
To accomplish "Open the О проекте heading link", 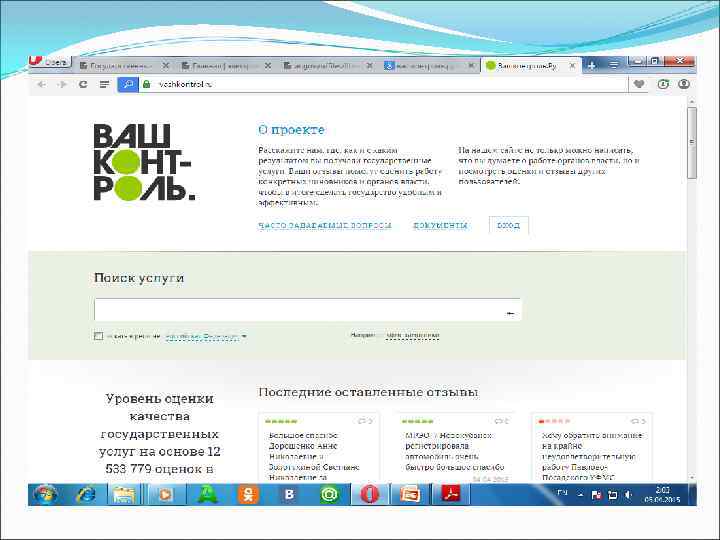I will pyautogui.click(x=291, y=130).
